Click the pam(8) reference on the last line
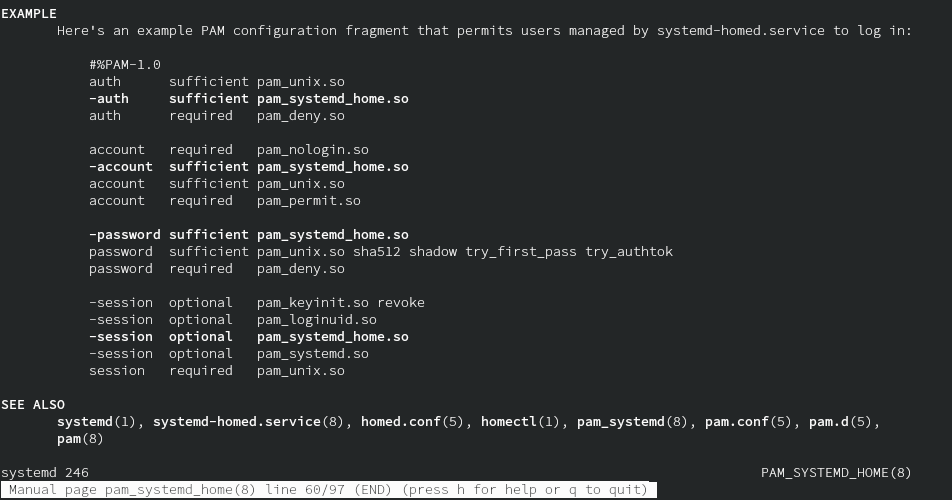The image size is (952, 500). click(80, 439)
